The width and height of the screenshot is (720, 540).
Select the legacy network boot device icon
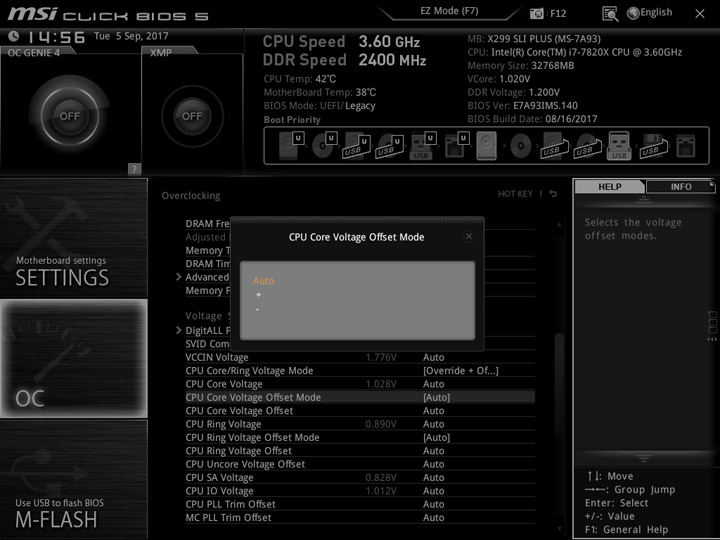coord(686,146)
